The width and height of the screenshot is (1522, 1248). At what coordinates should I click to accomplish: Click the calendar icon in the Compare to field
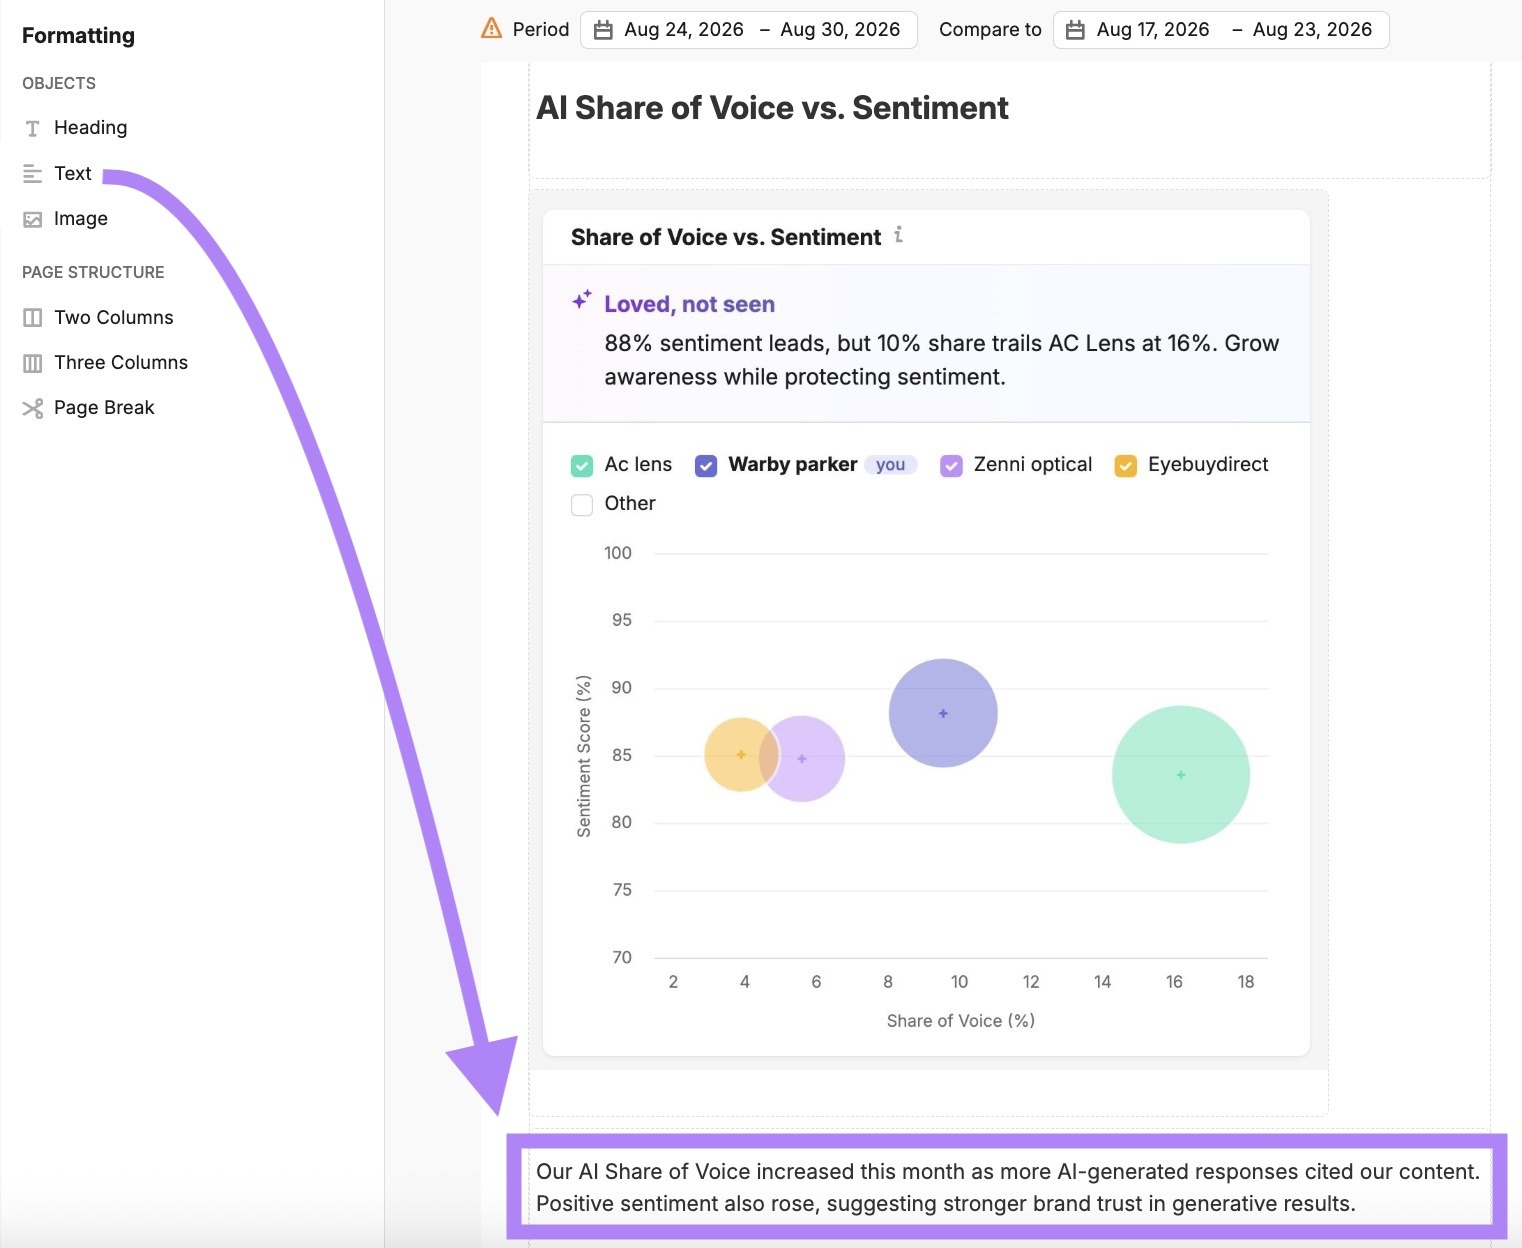tap(1075, 30)
